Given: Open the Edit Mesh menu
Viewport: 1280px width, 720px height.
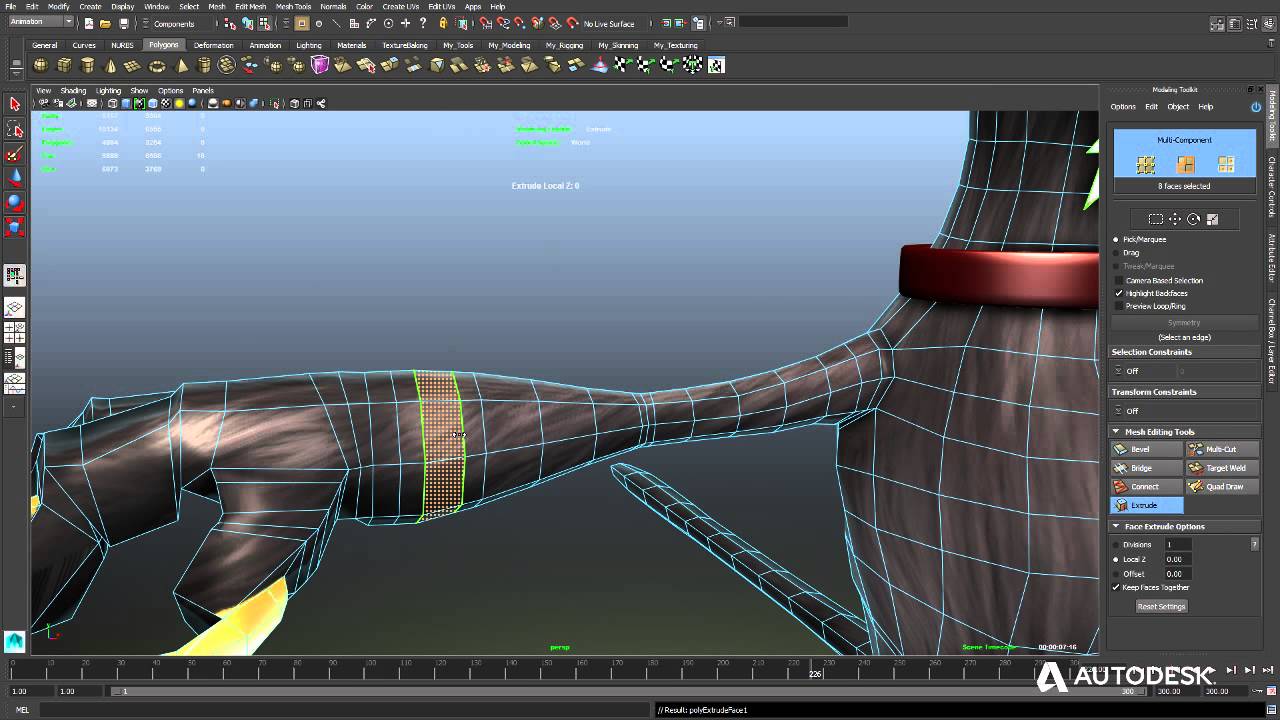Looking at the screenshot, I should click(250, 6).
